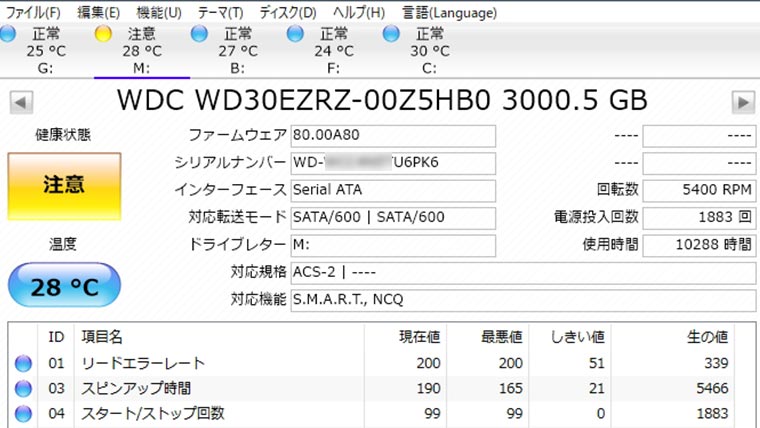Screen dimensions: 760x428
Task: Go to next disk with right arrow
Action: 742,102
